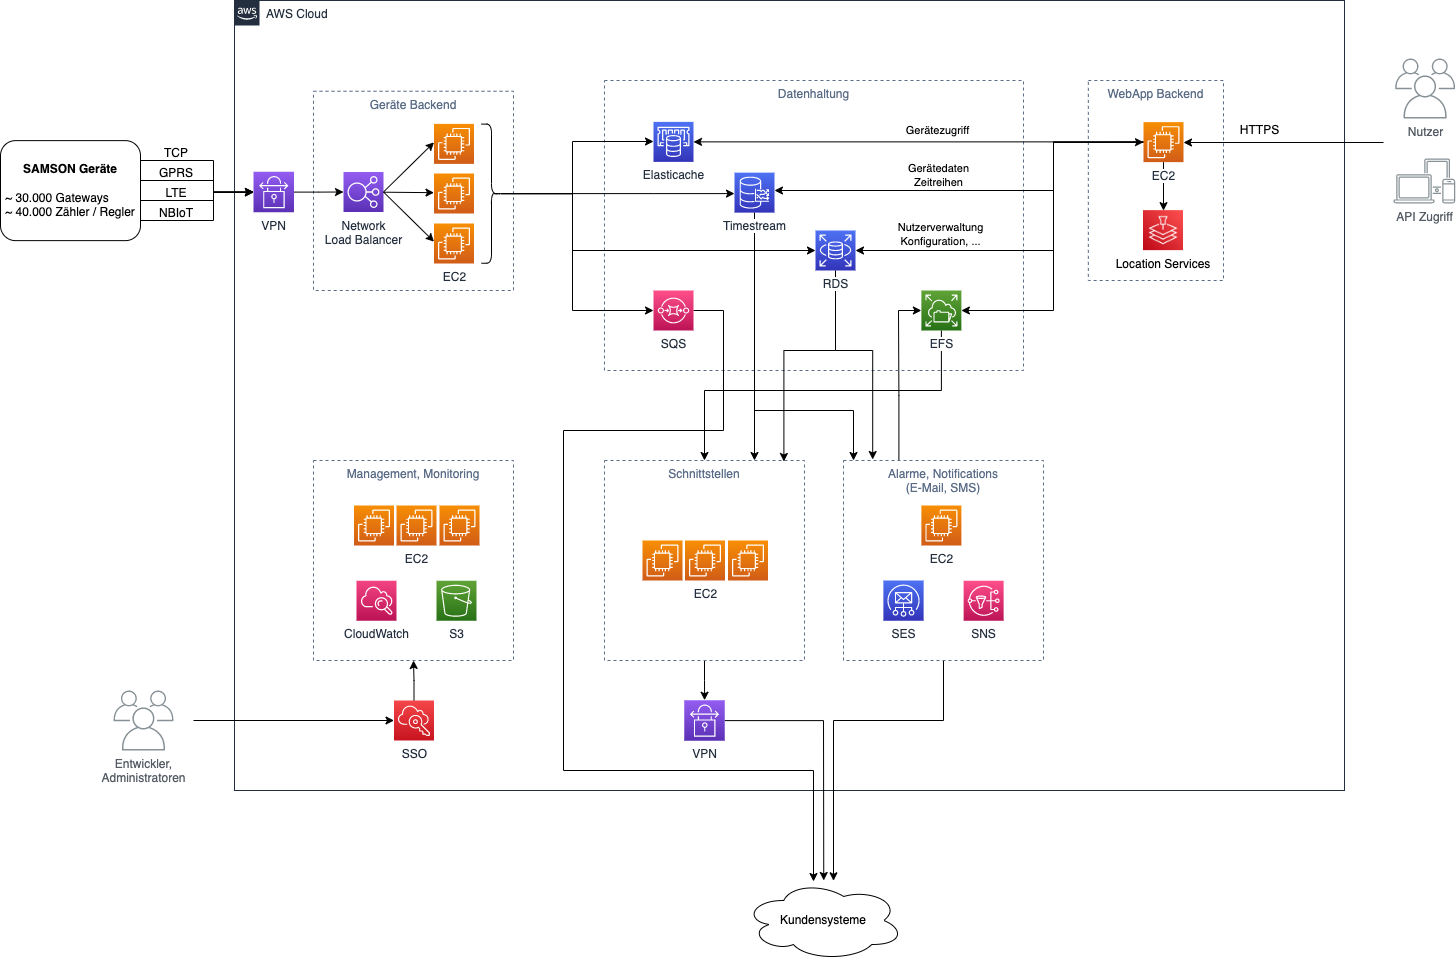Select the SQS queue icon

(673, 310)
